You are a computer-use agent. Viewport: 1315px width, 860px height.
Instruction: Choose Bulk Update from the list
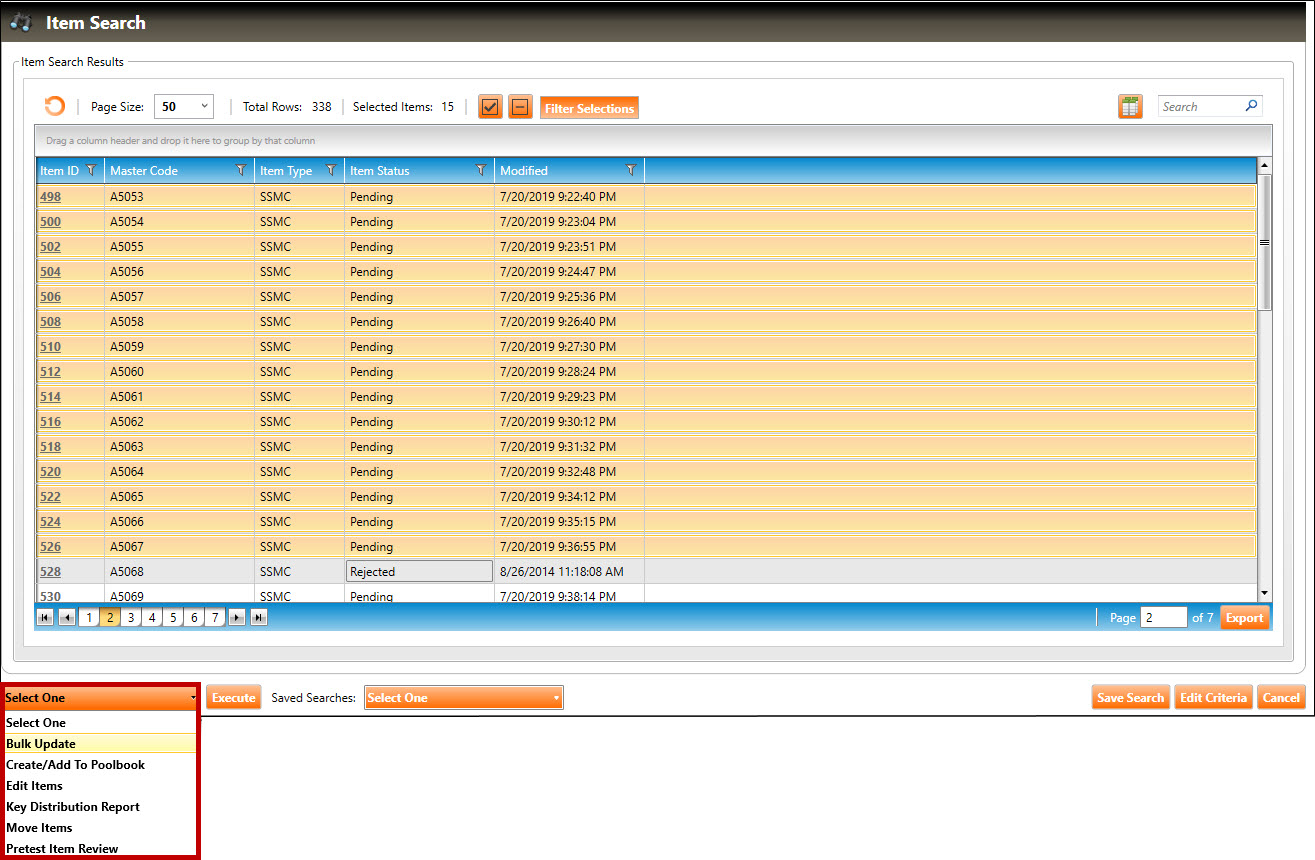tap(41, 744)
